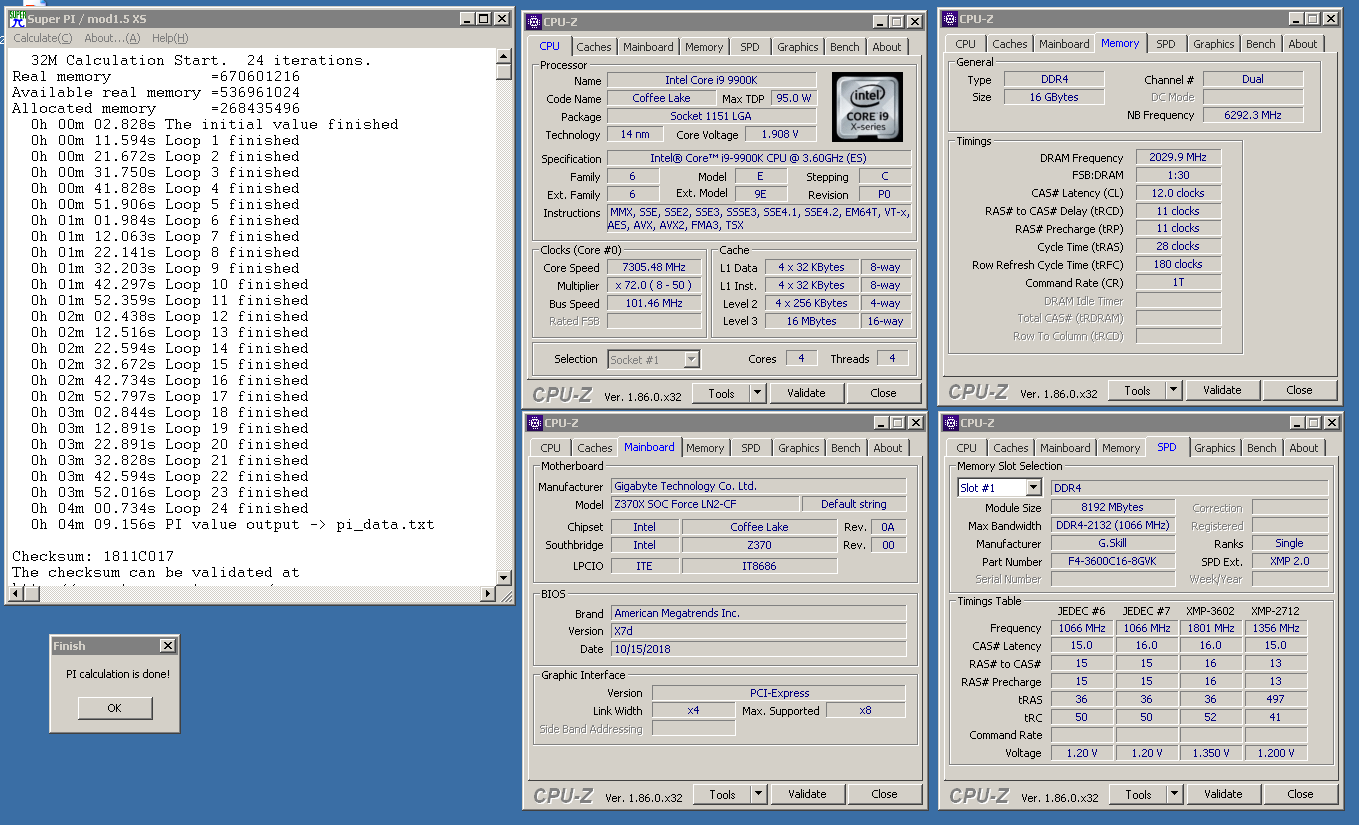The width and height of the screenshot is (1359, 825).
Task: Expand Tools dropdown arrow in Mainboard window
Action: click(x=758, y=794)
